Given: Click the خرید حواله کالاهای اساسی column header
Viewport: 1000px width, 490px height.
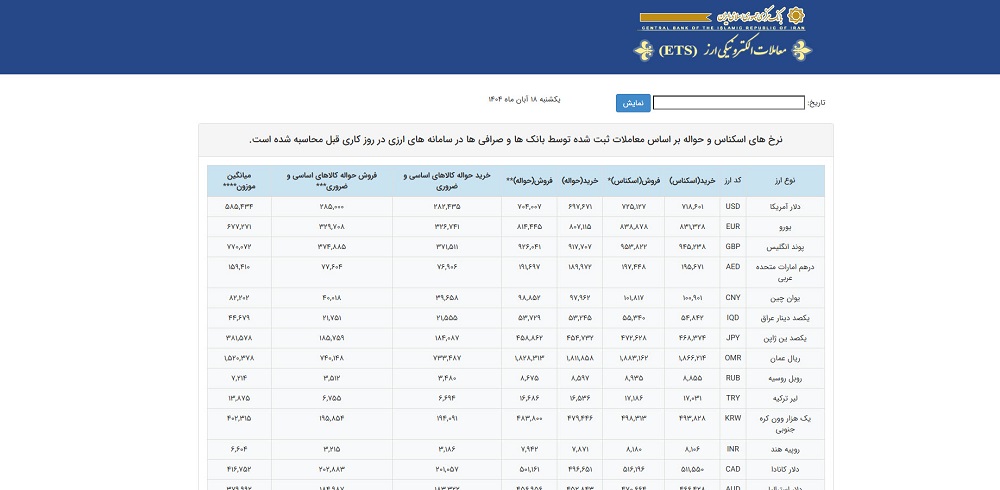Looking at the screenshot, I should coord(447,181).
